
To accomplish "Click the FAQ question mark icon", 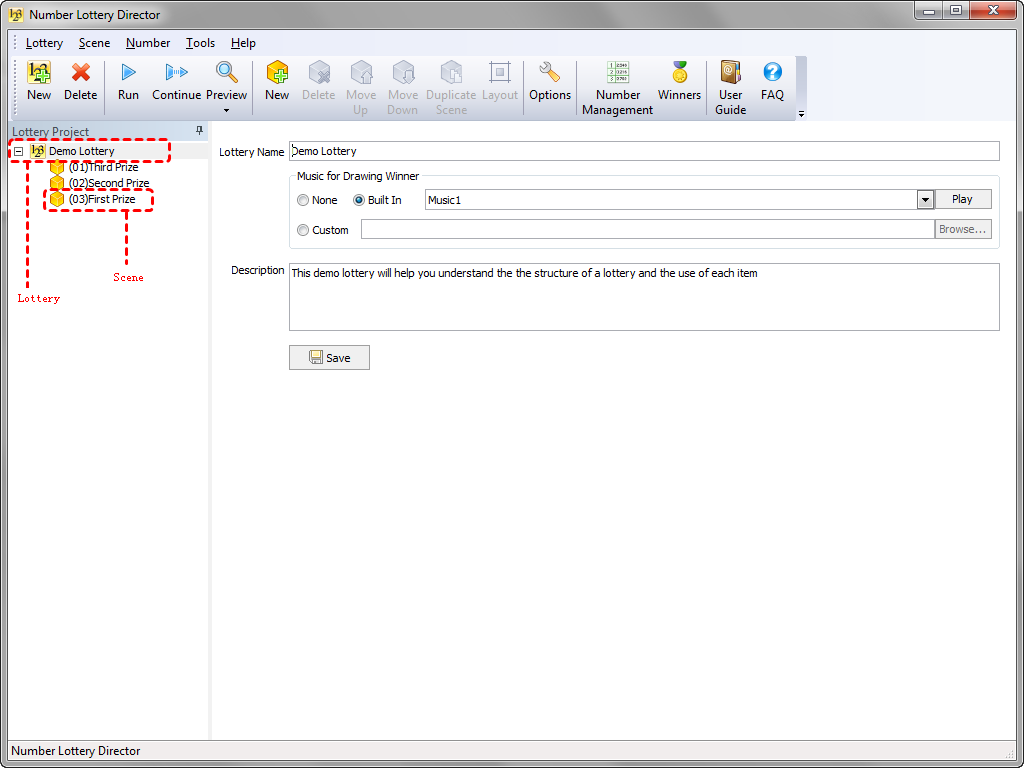I will (772, 73).
